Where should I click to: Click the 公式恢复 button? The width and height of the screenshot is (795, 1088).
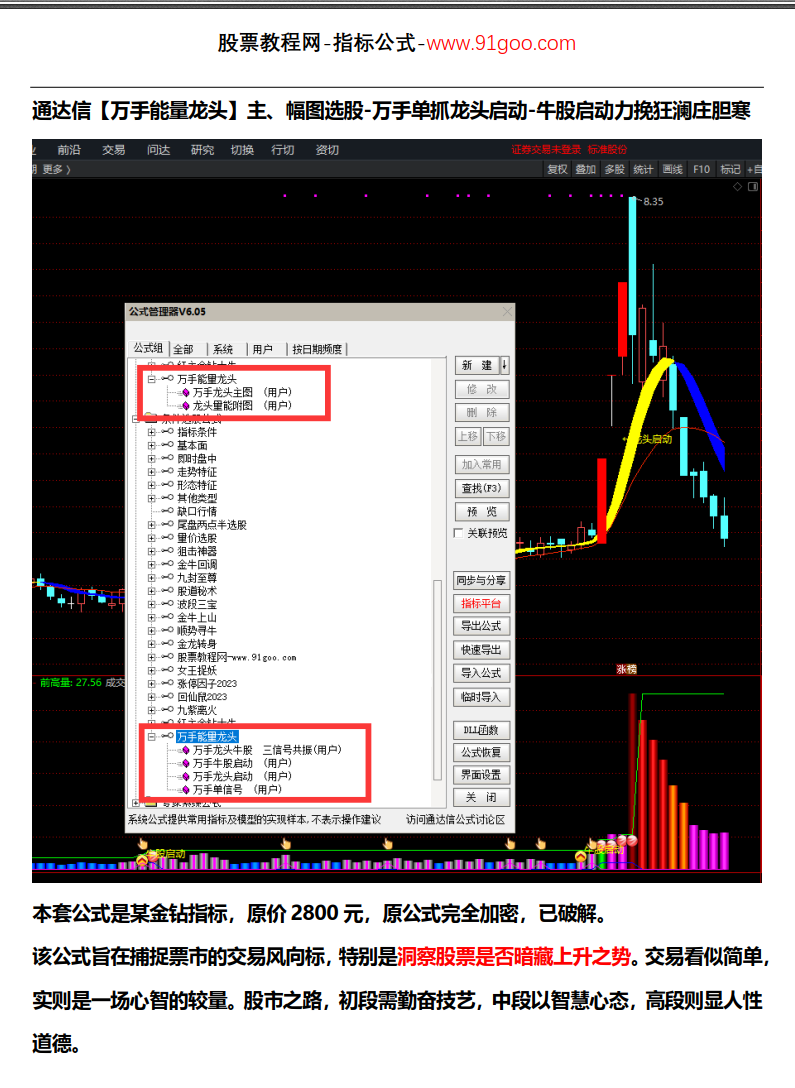tap(482, 752)
